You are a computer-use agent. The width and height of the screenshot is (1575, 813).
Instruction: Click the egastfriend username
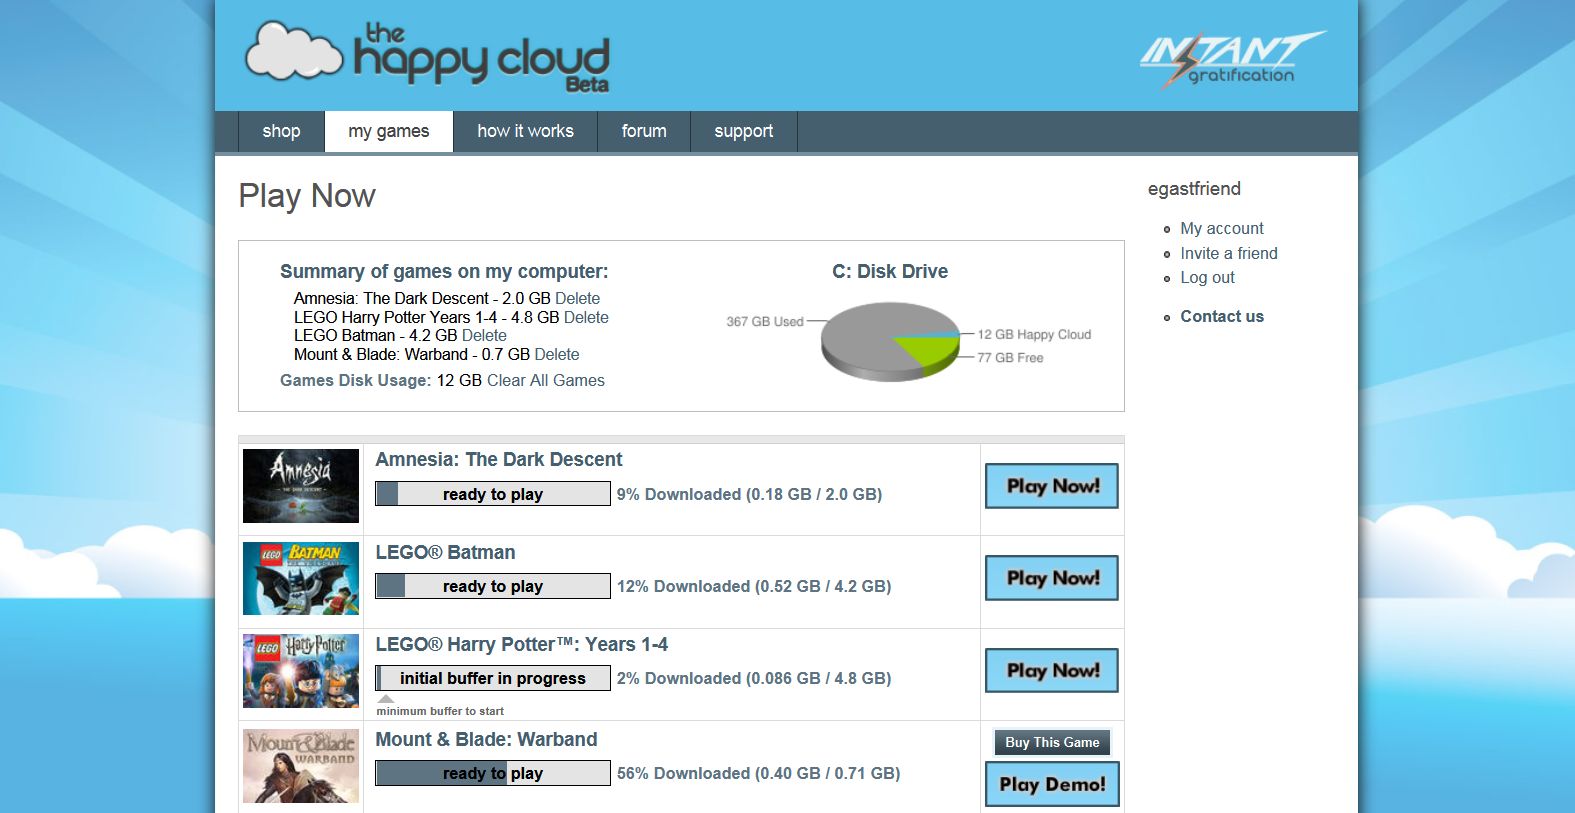pyautogui.click(x=1194, y=189)
